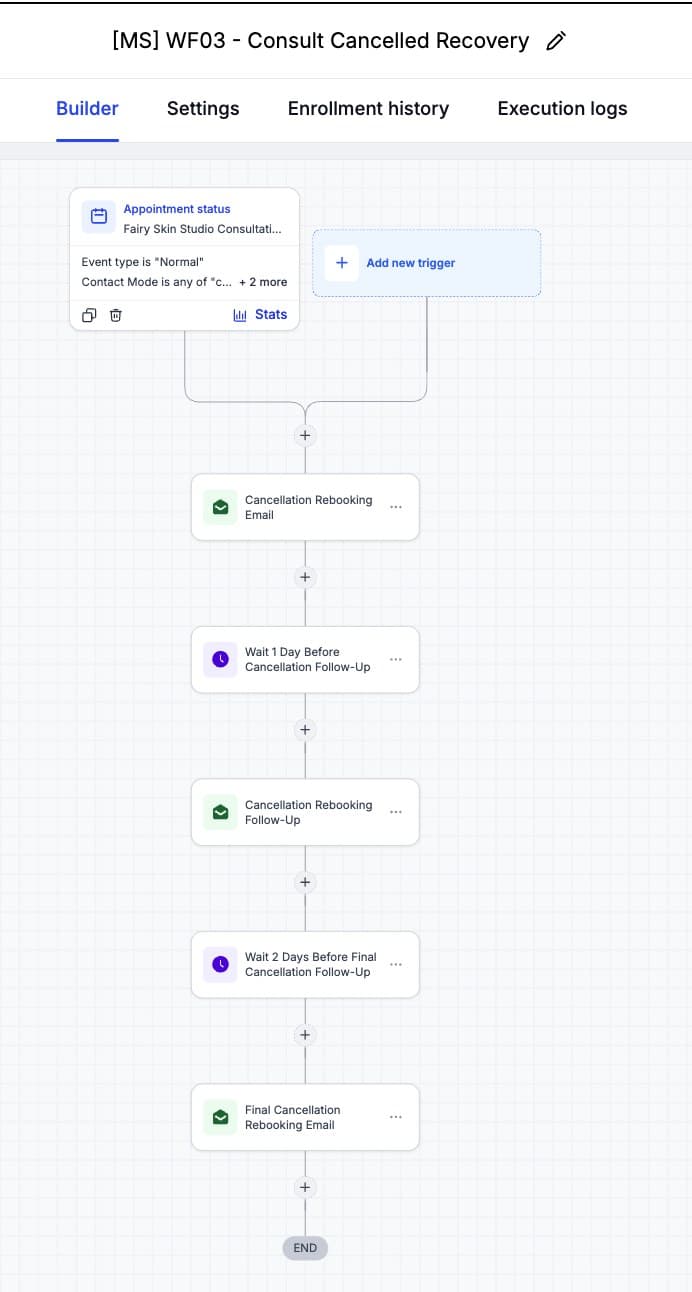Open options menu for Cancellation Rebooking Follow-Up
This screenshot has width=692, height=1292.
pyautogui.click(x=396, y=812)
